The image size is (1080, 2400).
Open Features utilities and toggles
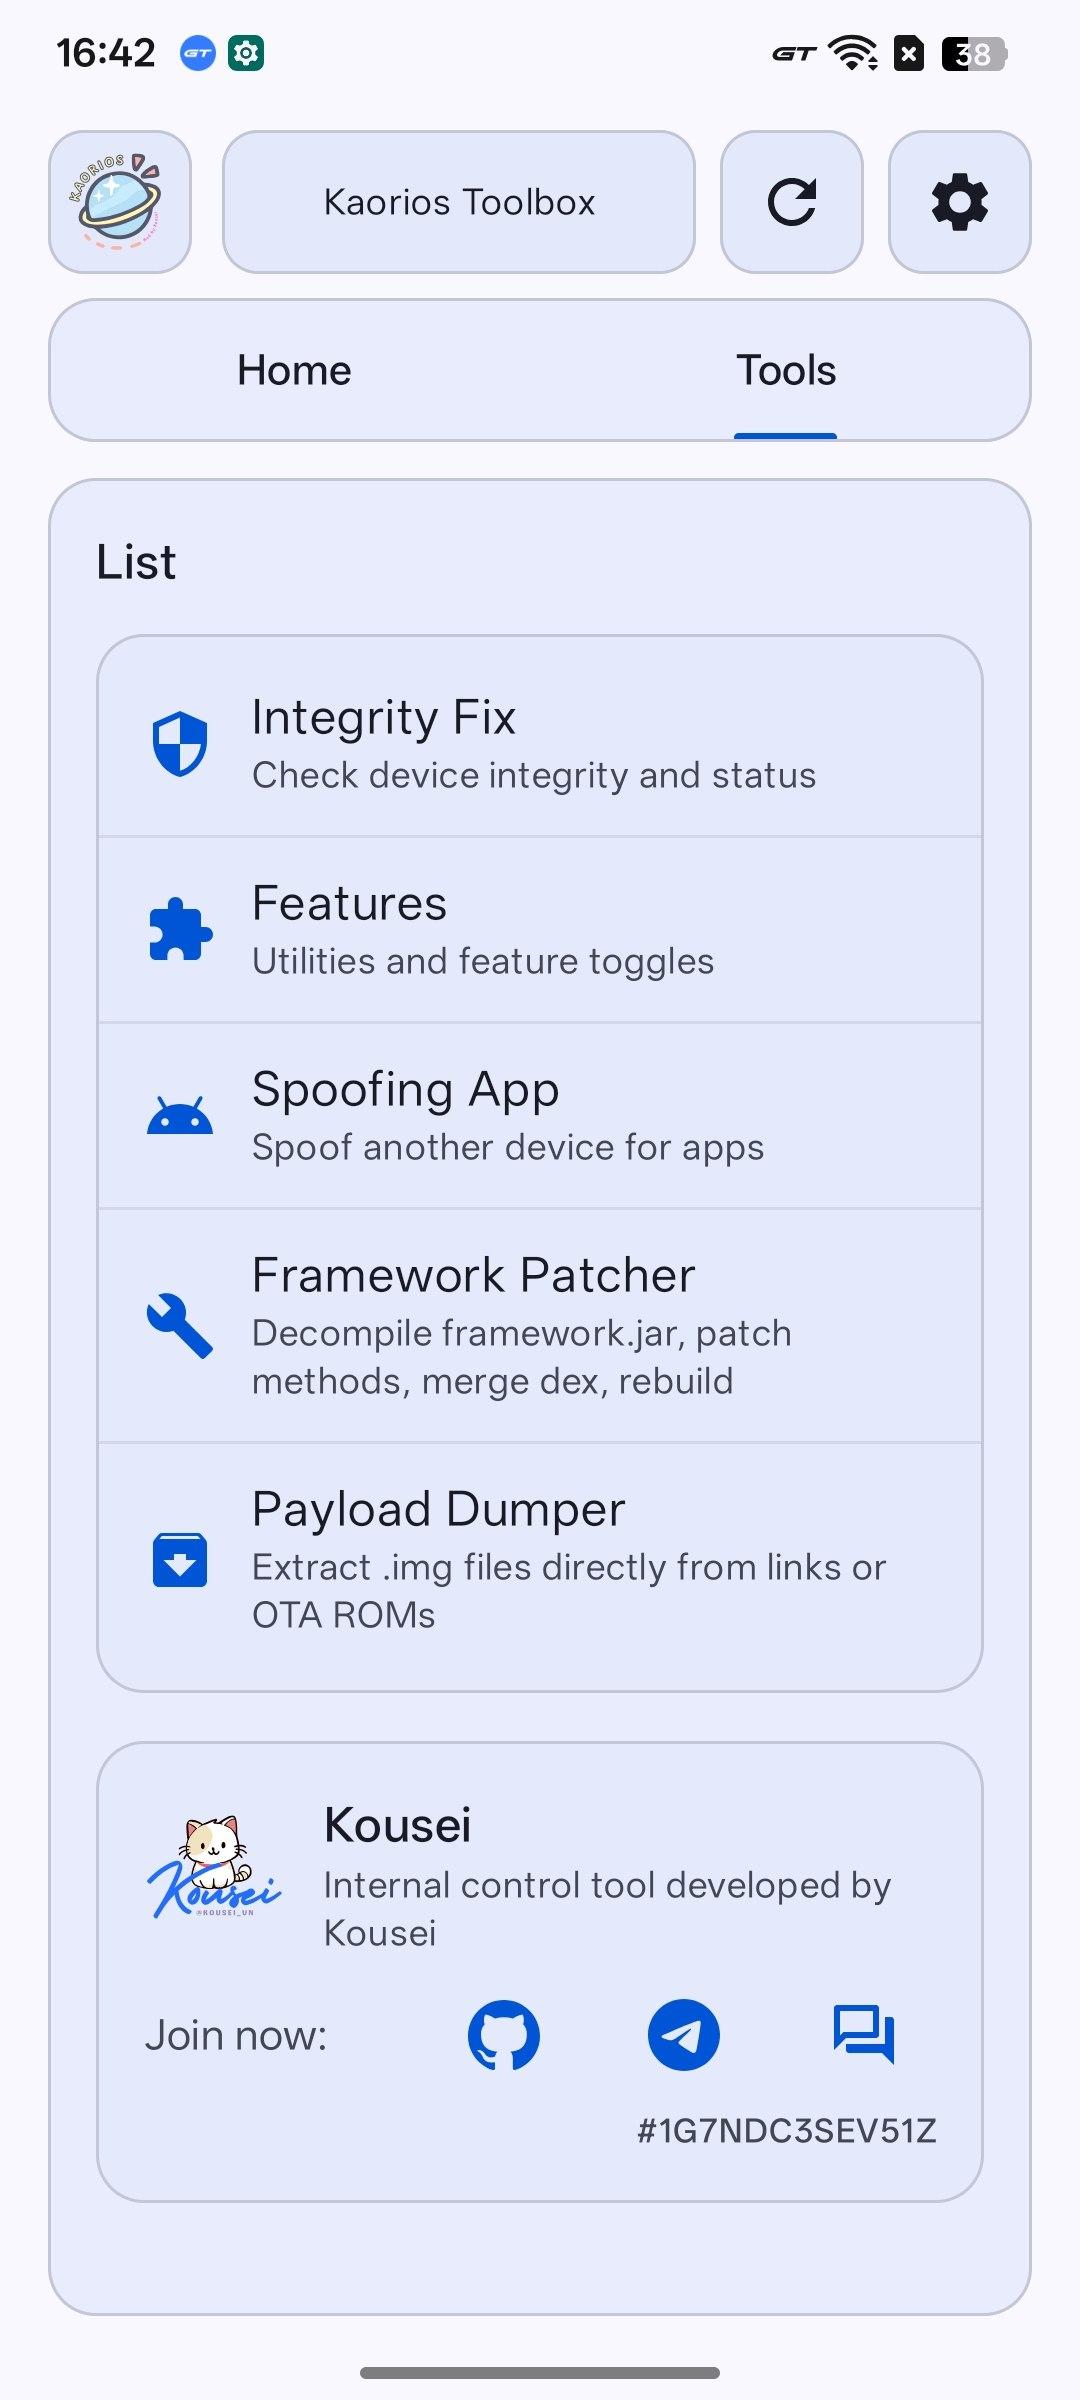540,930
